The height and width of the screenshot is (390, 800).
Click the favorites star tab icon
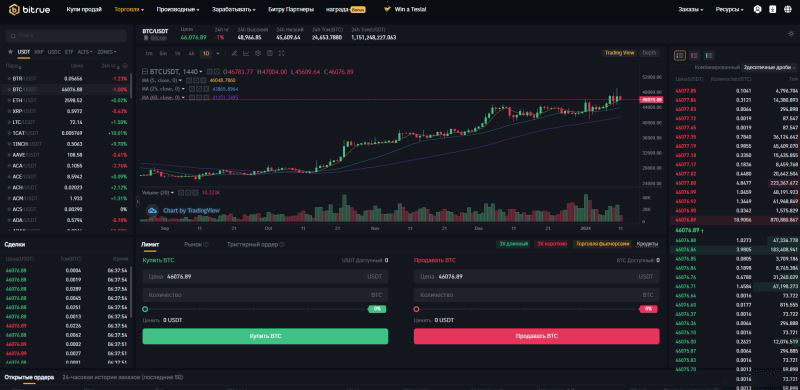tap(10, 52)
